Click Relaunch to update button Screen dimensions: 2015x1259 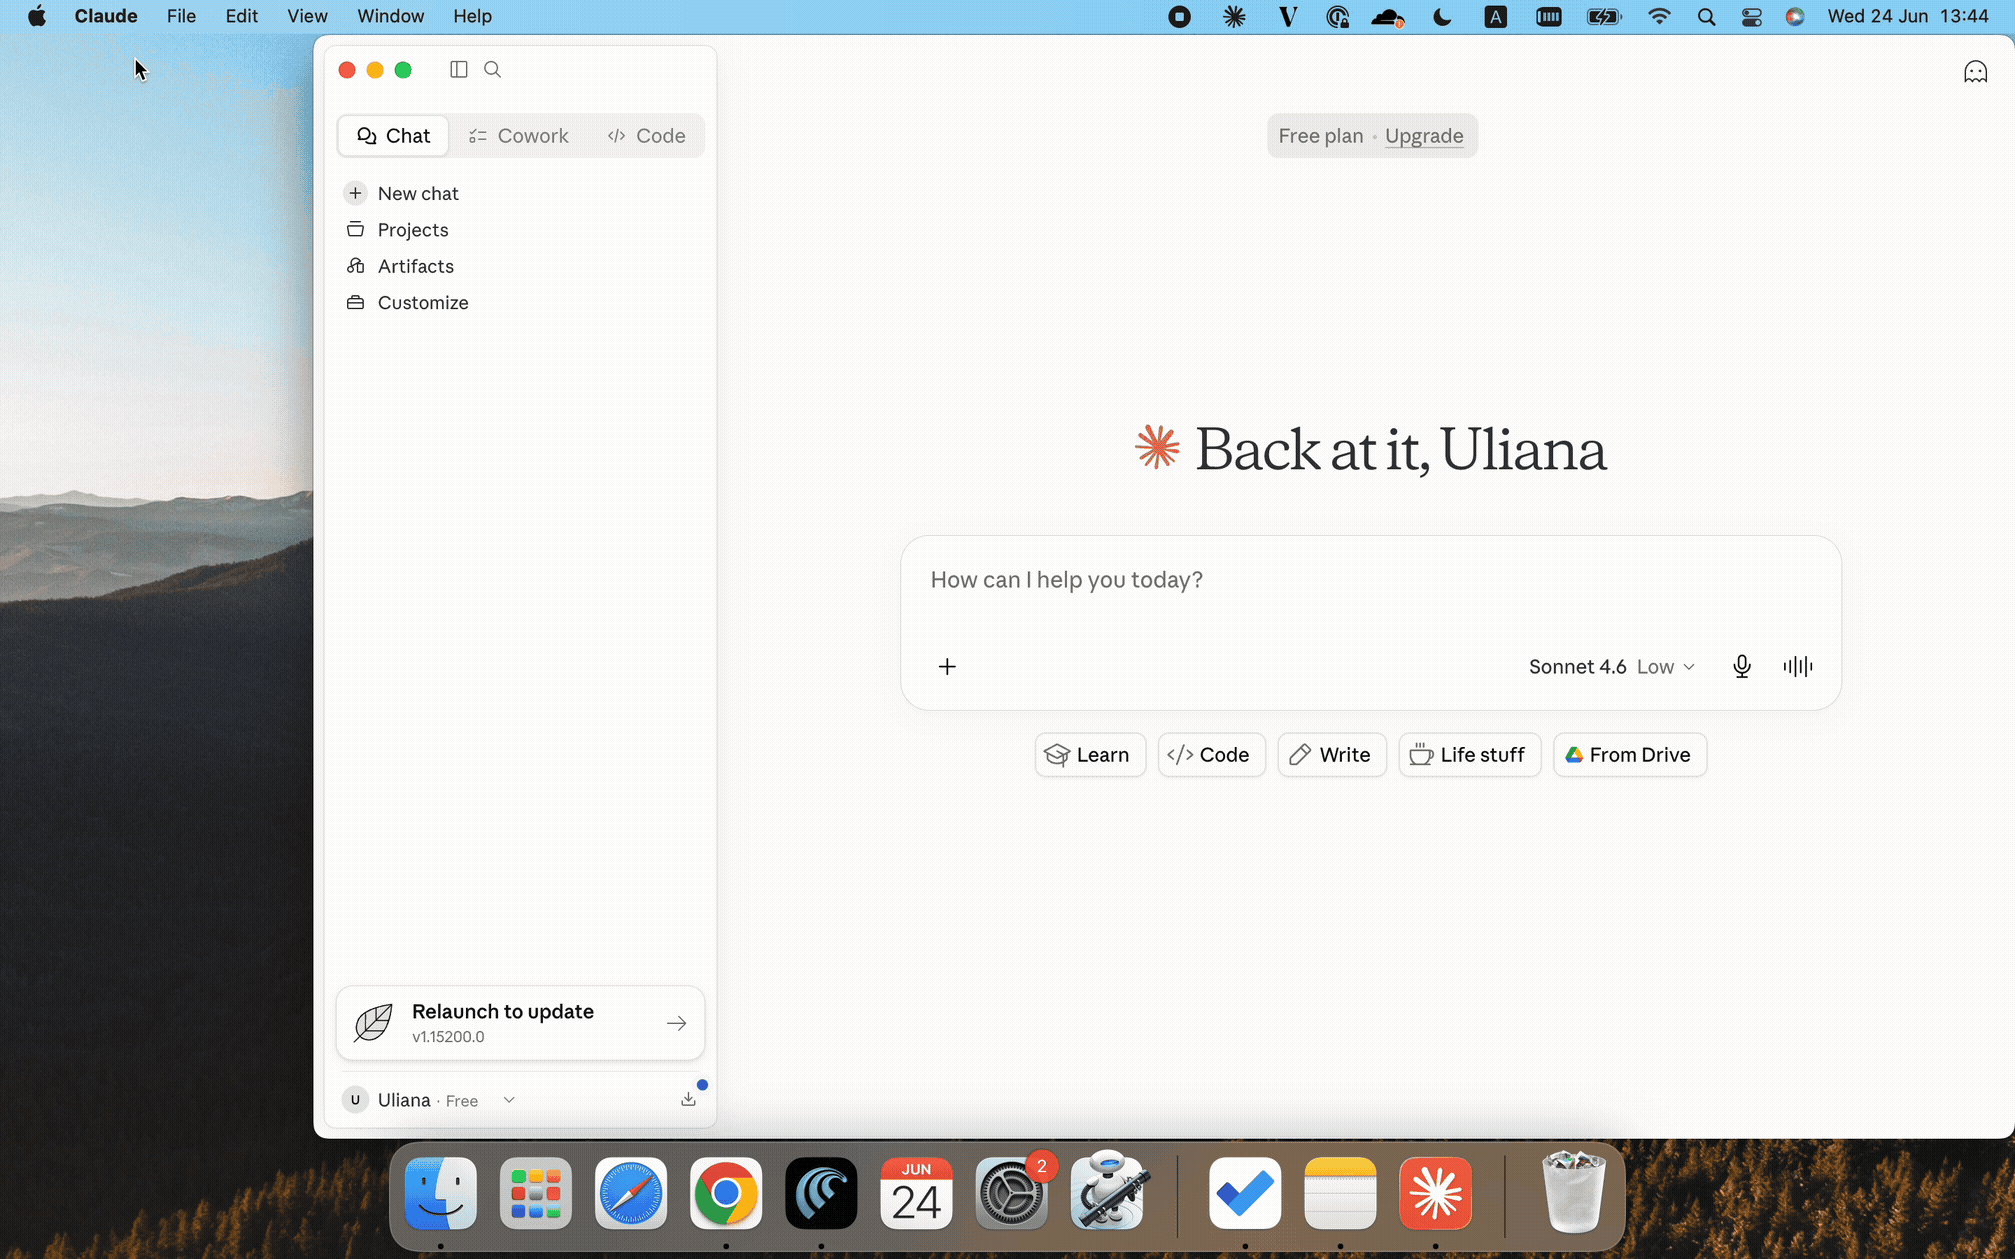point(520,1022)
